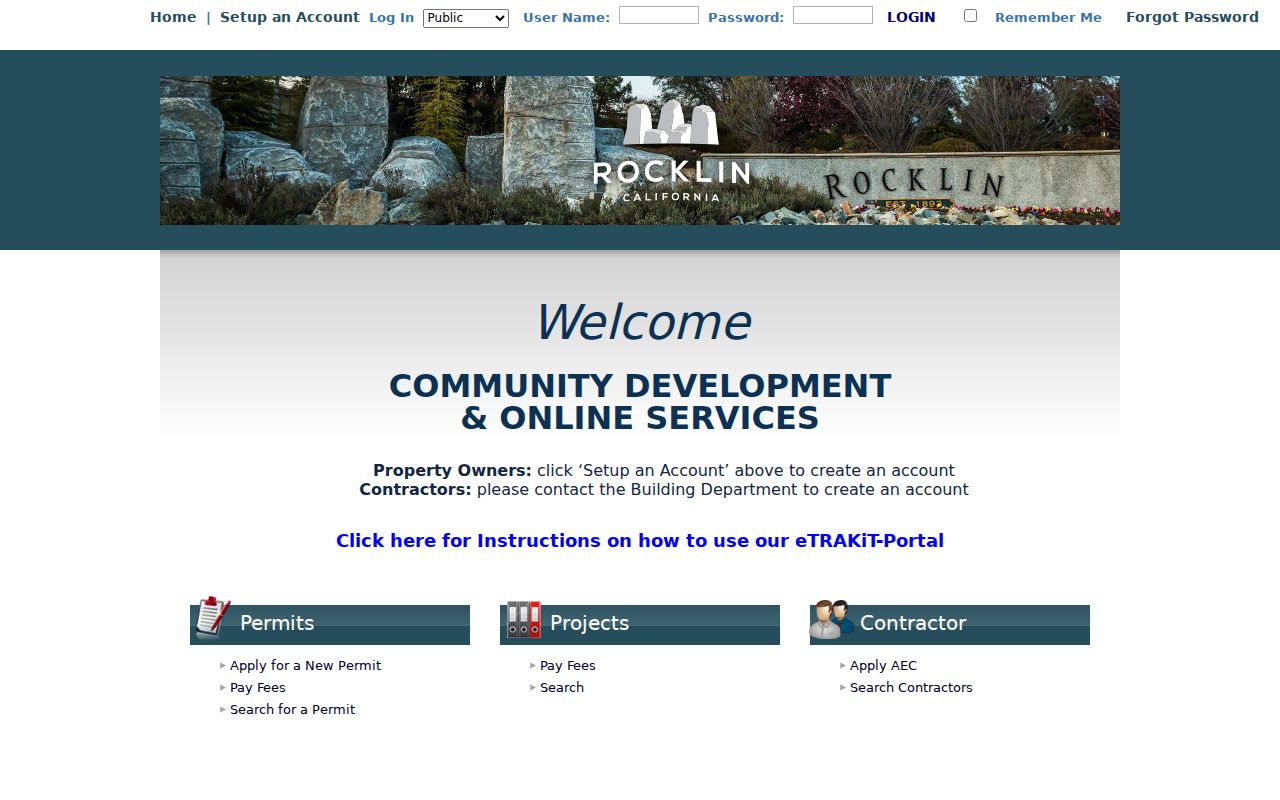Tick the Remember Me checkbox
1280x800 pixels.
pos(970,16)
